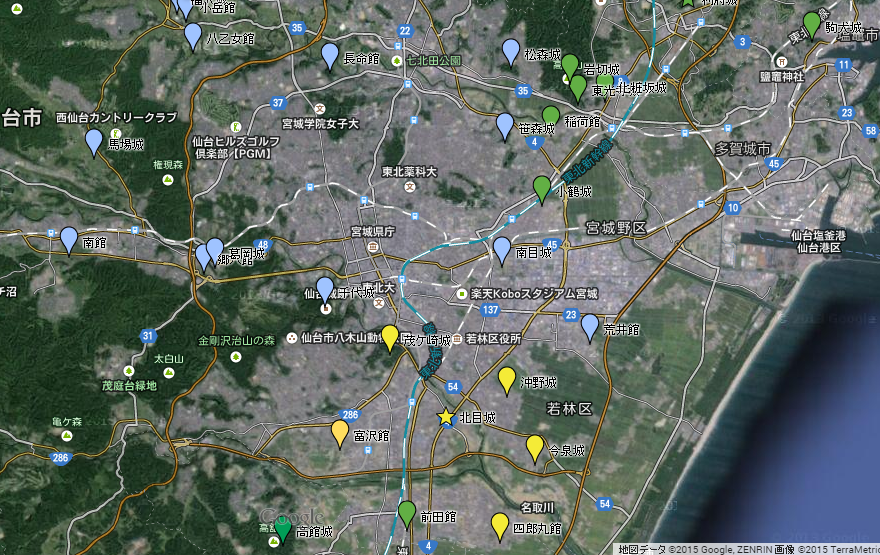This screenshot has width=880, height=555.
Task: Select the 鹽竈神社 shrine icon
Action: tap(781, 62)
